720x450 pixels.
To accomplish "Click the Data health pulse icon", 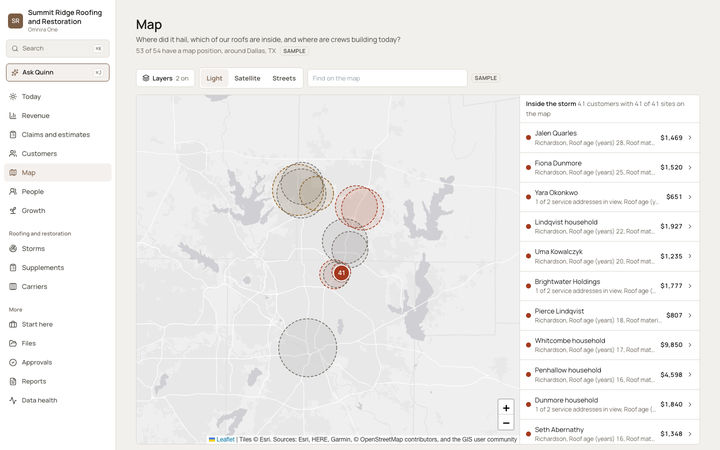I will tap(13, 400).
